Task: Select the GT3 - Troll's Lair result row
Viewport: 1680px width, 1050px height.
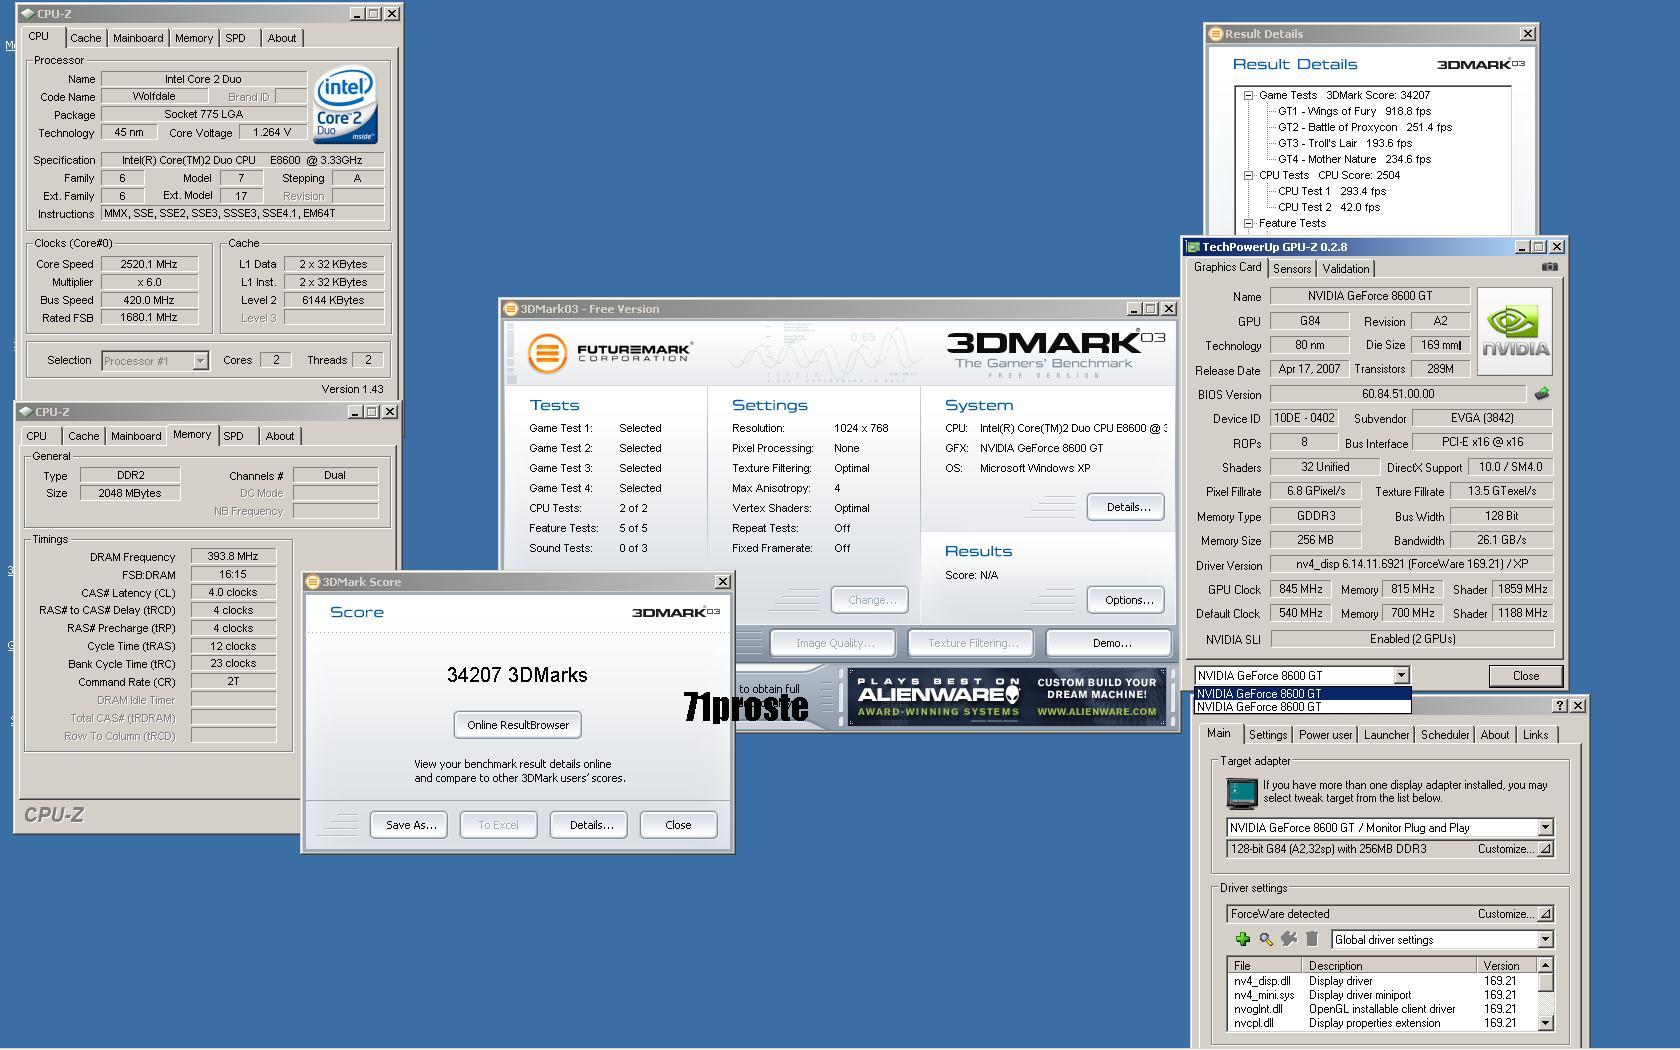Action: pyautogui.click(x=1345, y=144)
